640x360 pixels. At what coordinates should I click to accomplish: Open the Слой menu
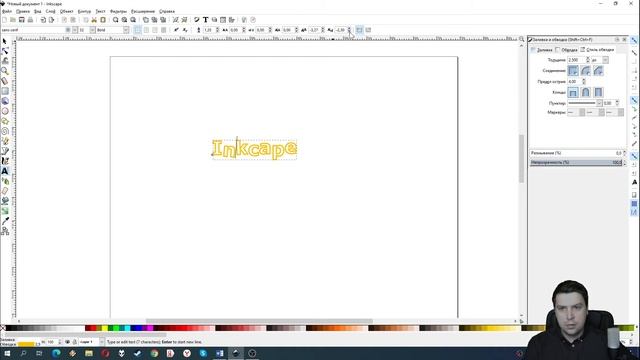tap(51, 11)
